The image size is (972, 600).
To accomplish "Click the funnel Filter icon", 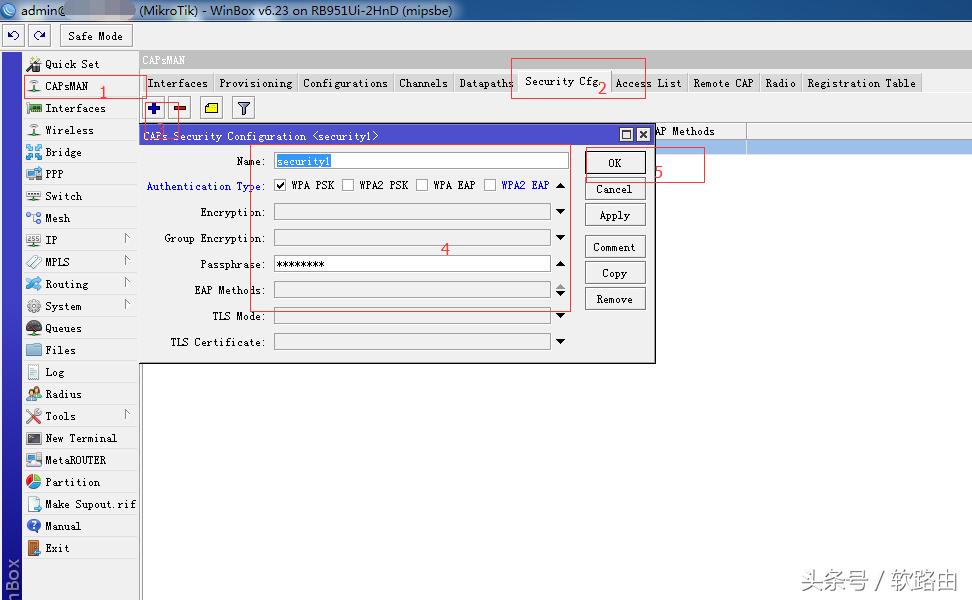I will point(243,108).
